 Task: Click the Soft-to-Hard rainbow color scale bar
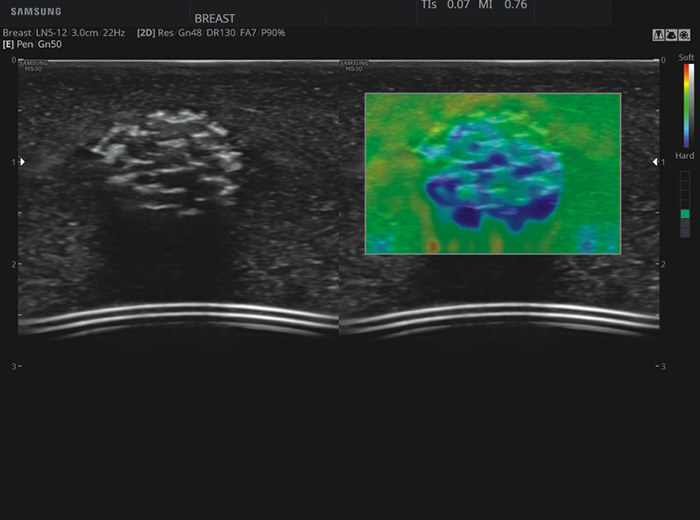coord(686,105)
